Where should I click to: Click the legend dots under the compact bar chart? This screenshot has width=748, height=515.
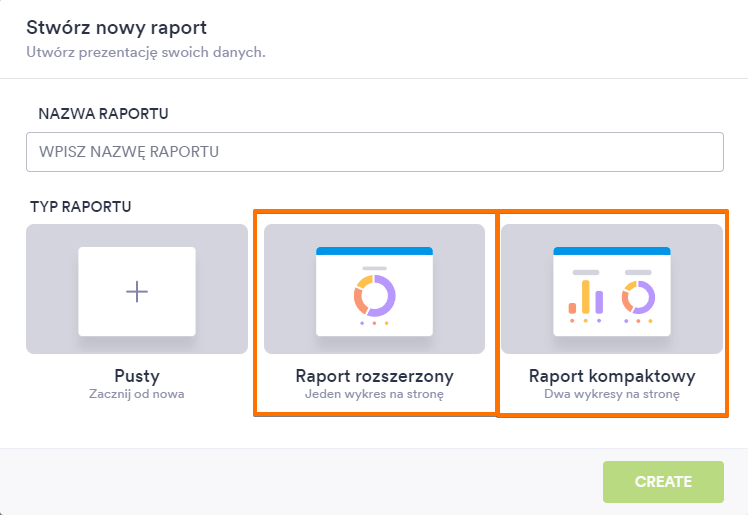[586, 321]
